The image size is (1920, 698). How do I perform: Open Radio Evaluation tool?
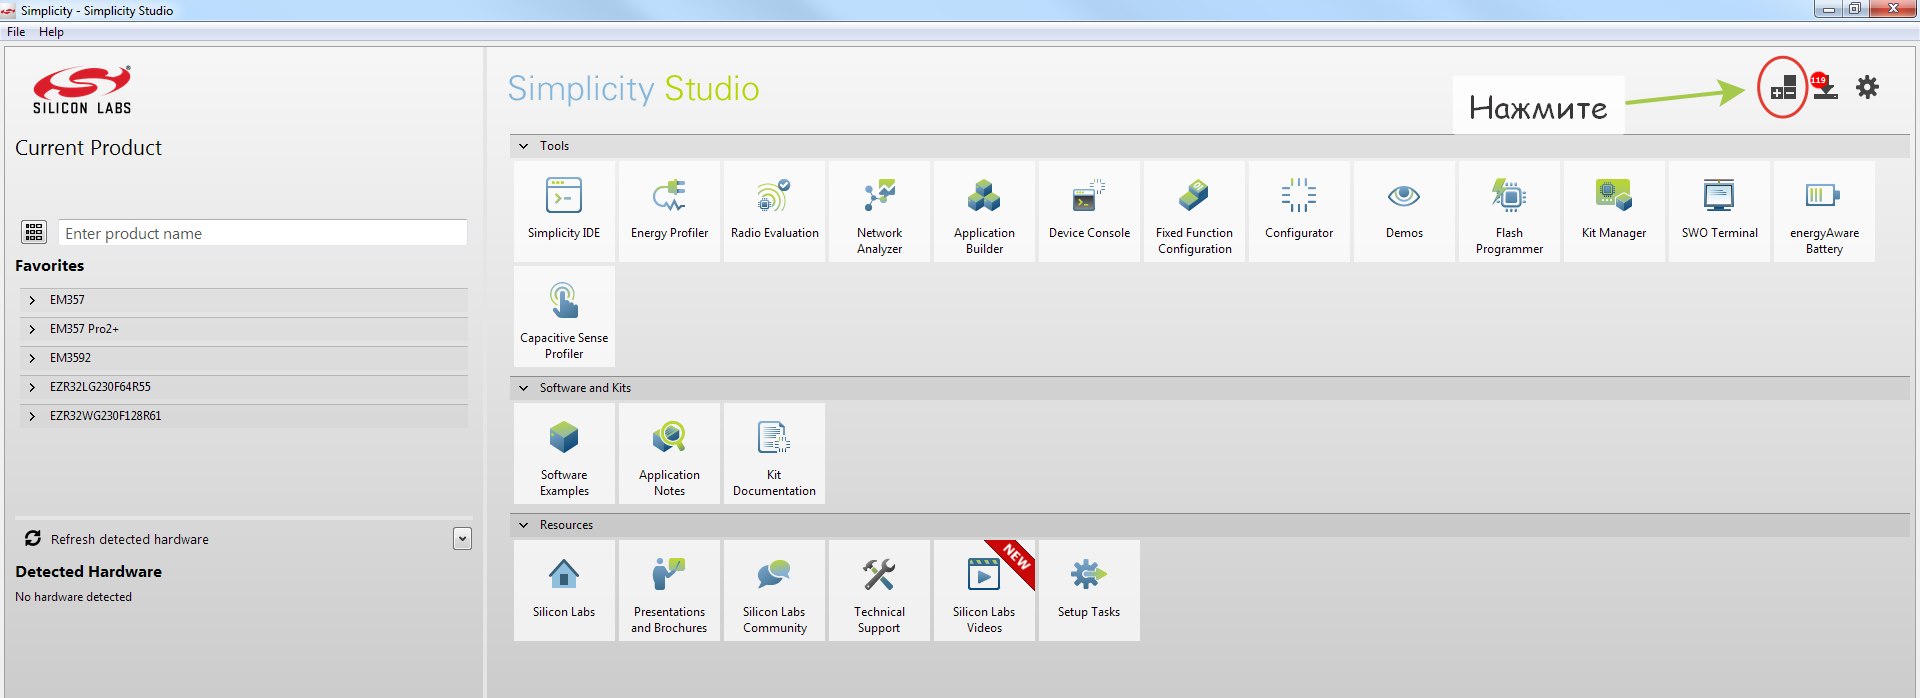point(774,211)
